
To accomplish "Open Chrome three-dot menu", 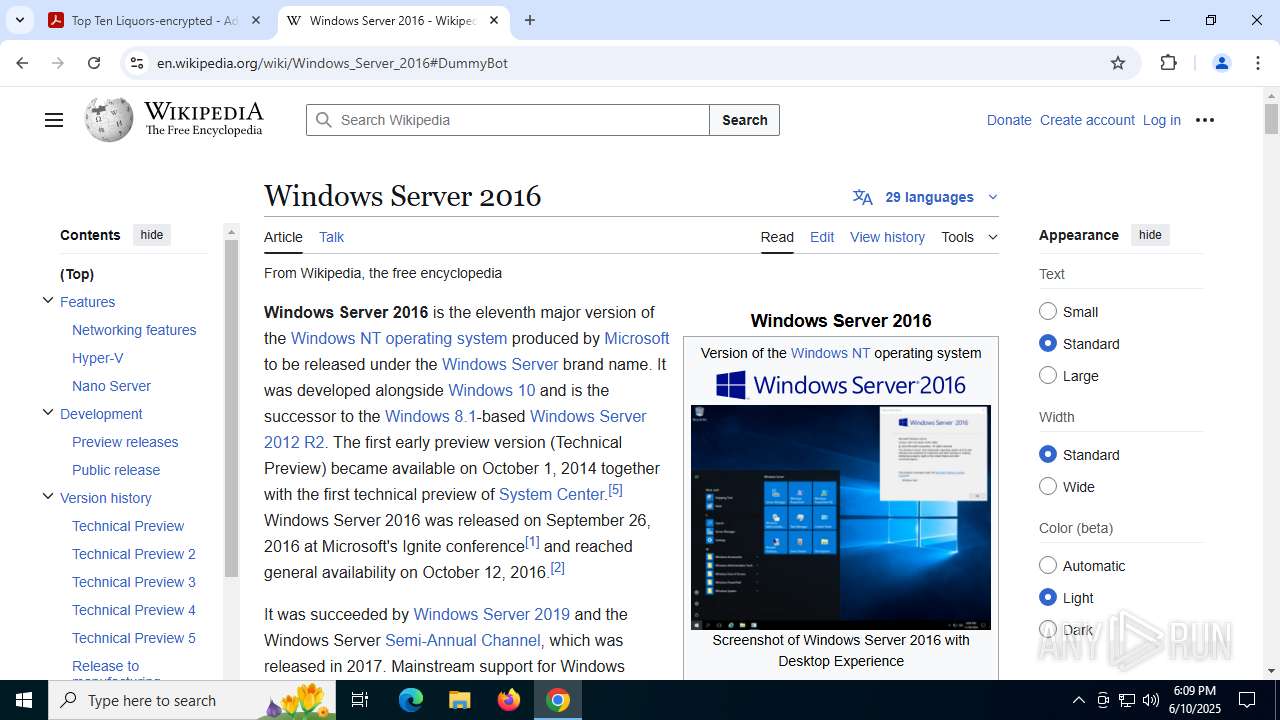I will tap(1258, 63).
